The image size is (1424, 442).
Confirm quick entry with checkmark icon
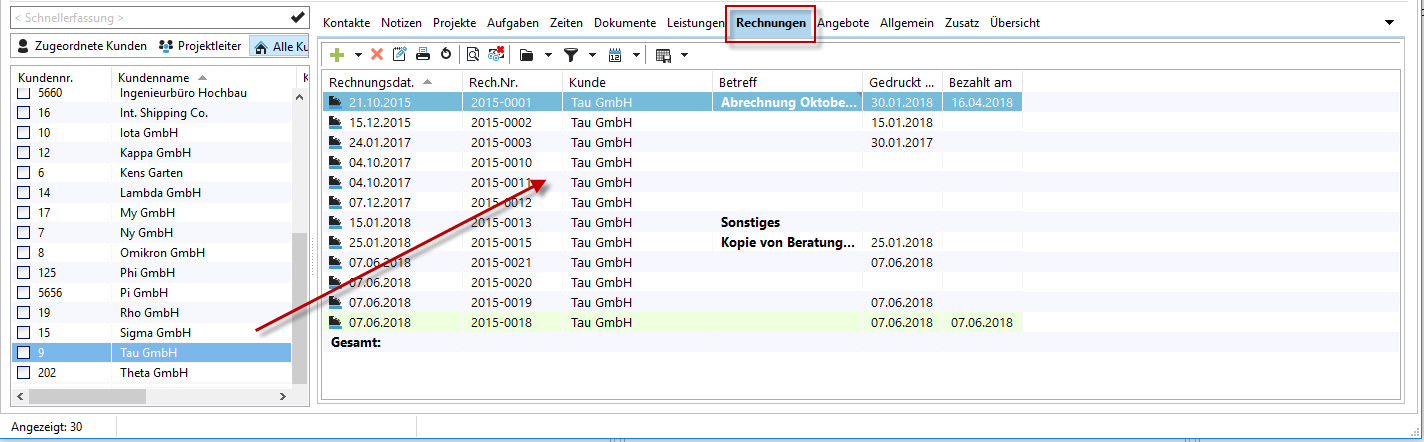pyautogui.click(x=297, y=17)
